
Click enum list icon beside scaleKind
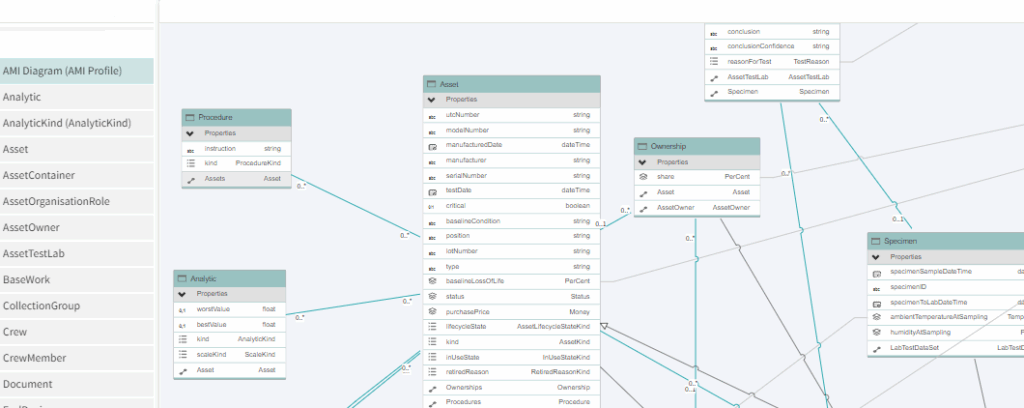pos(182,355)
